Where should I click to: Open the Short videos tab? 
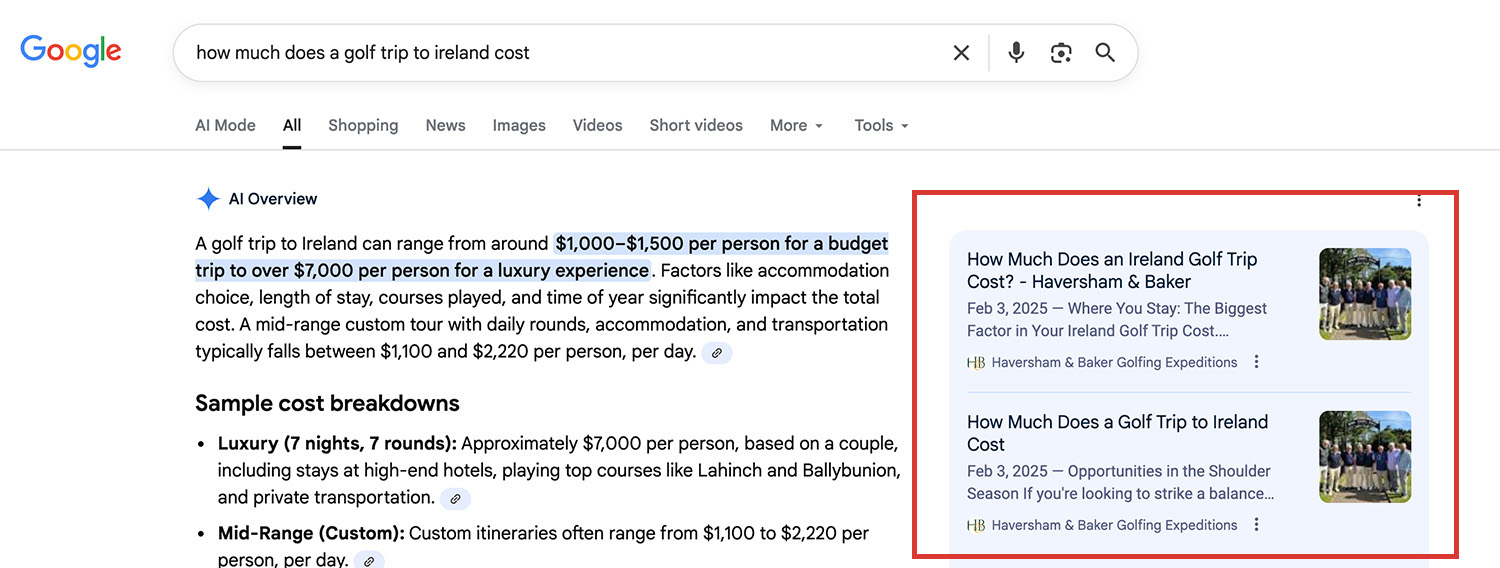click(696, 126)
